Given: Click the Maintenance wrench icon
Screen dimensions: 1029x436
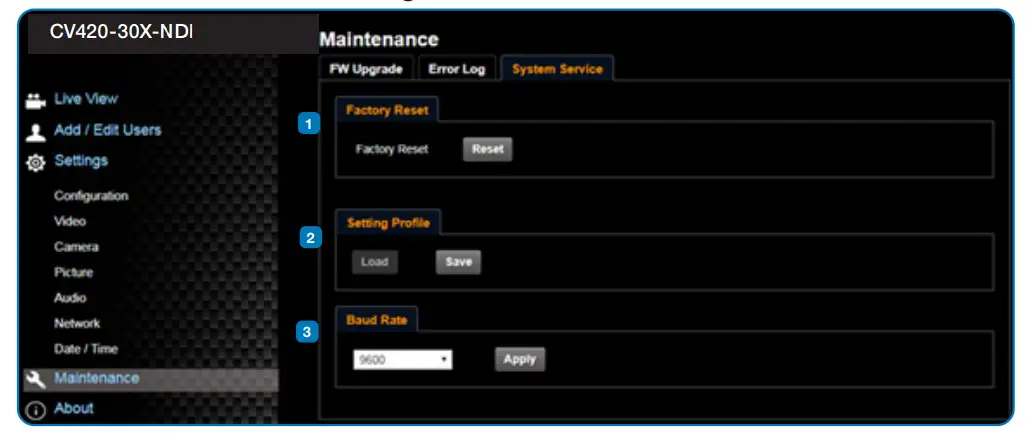Looking at the screenshot, I should click(35, 380).
